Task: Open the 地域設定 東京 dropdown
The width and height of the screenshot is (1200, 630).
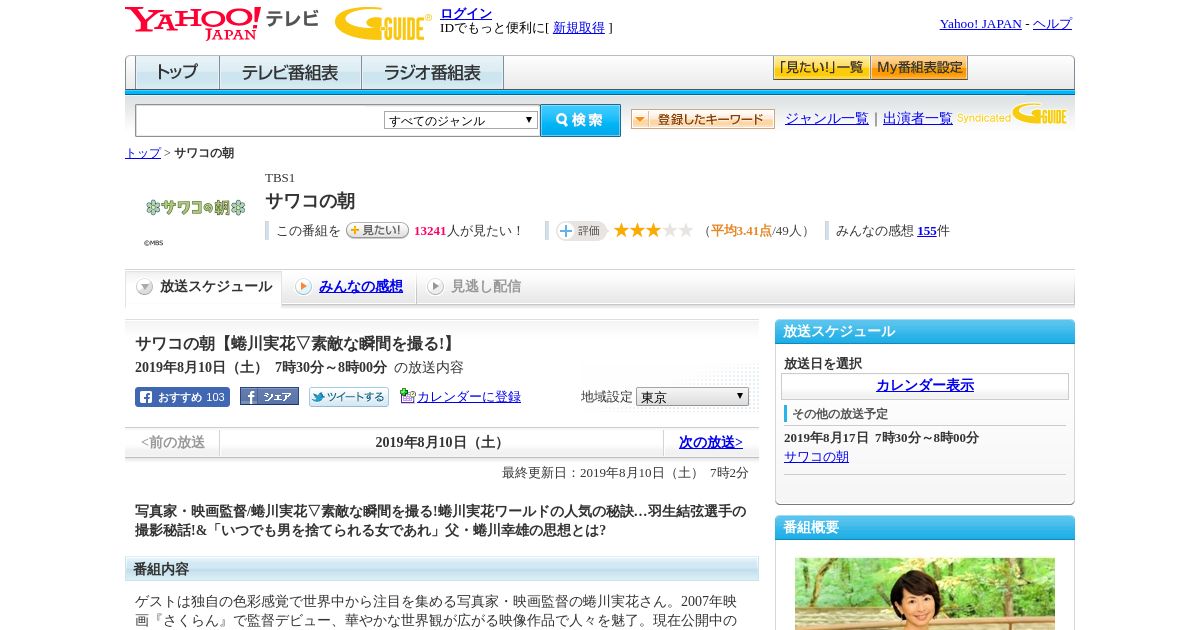Action: pos(692,397)
